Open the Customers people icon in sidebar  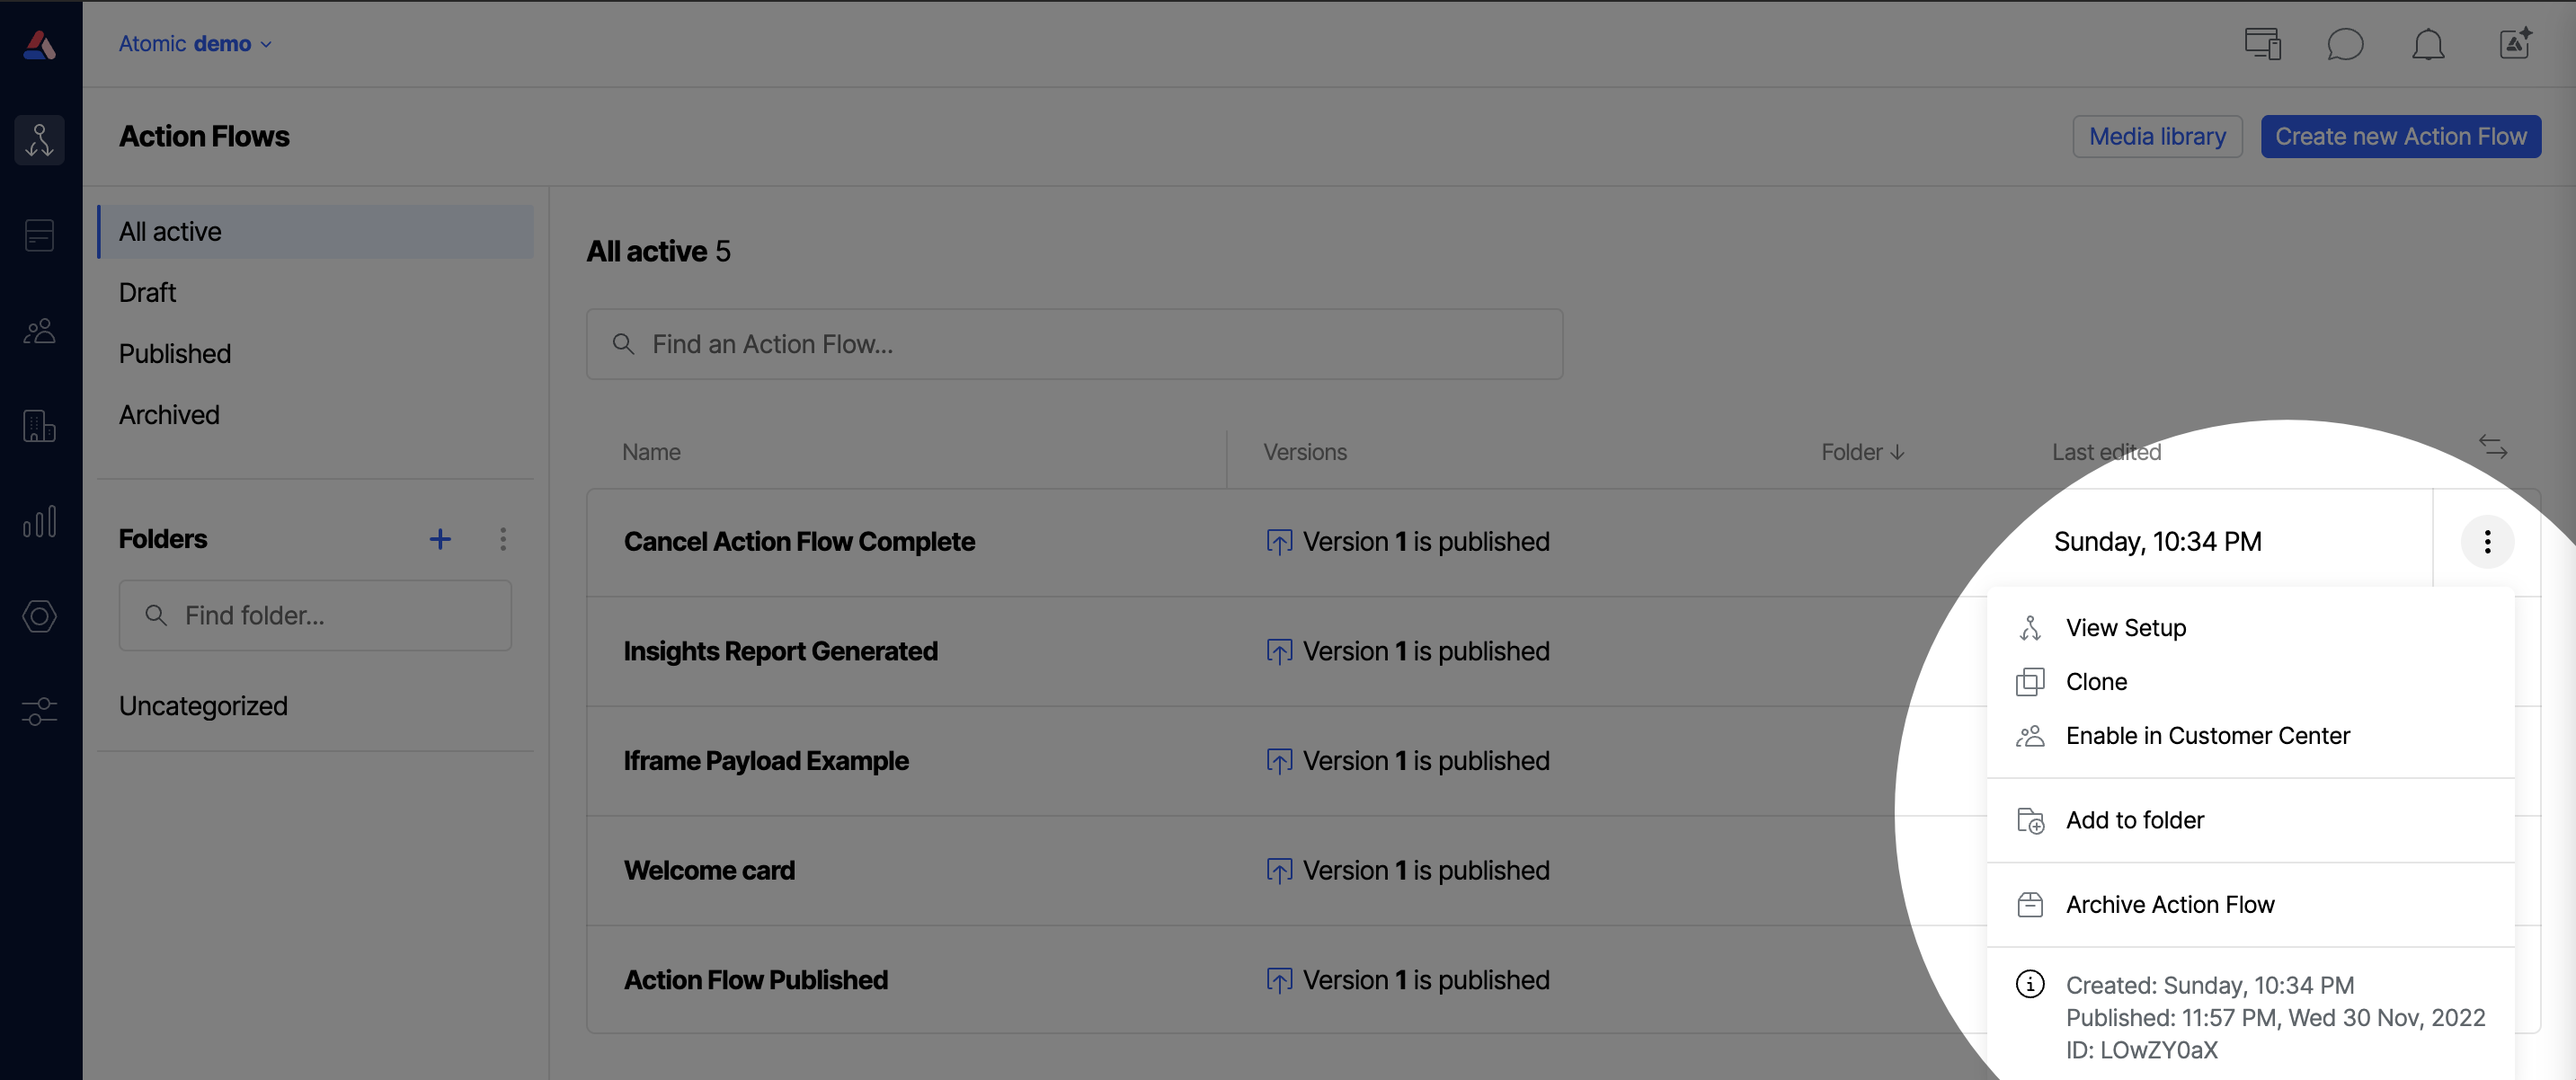tap(39, 331)
